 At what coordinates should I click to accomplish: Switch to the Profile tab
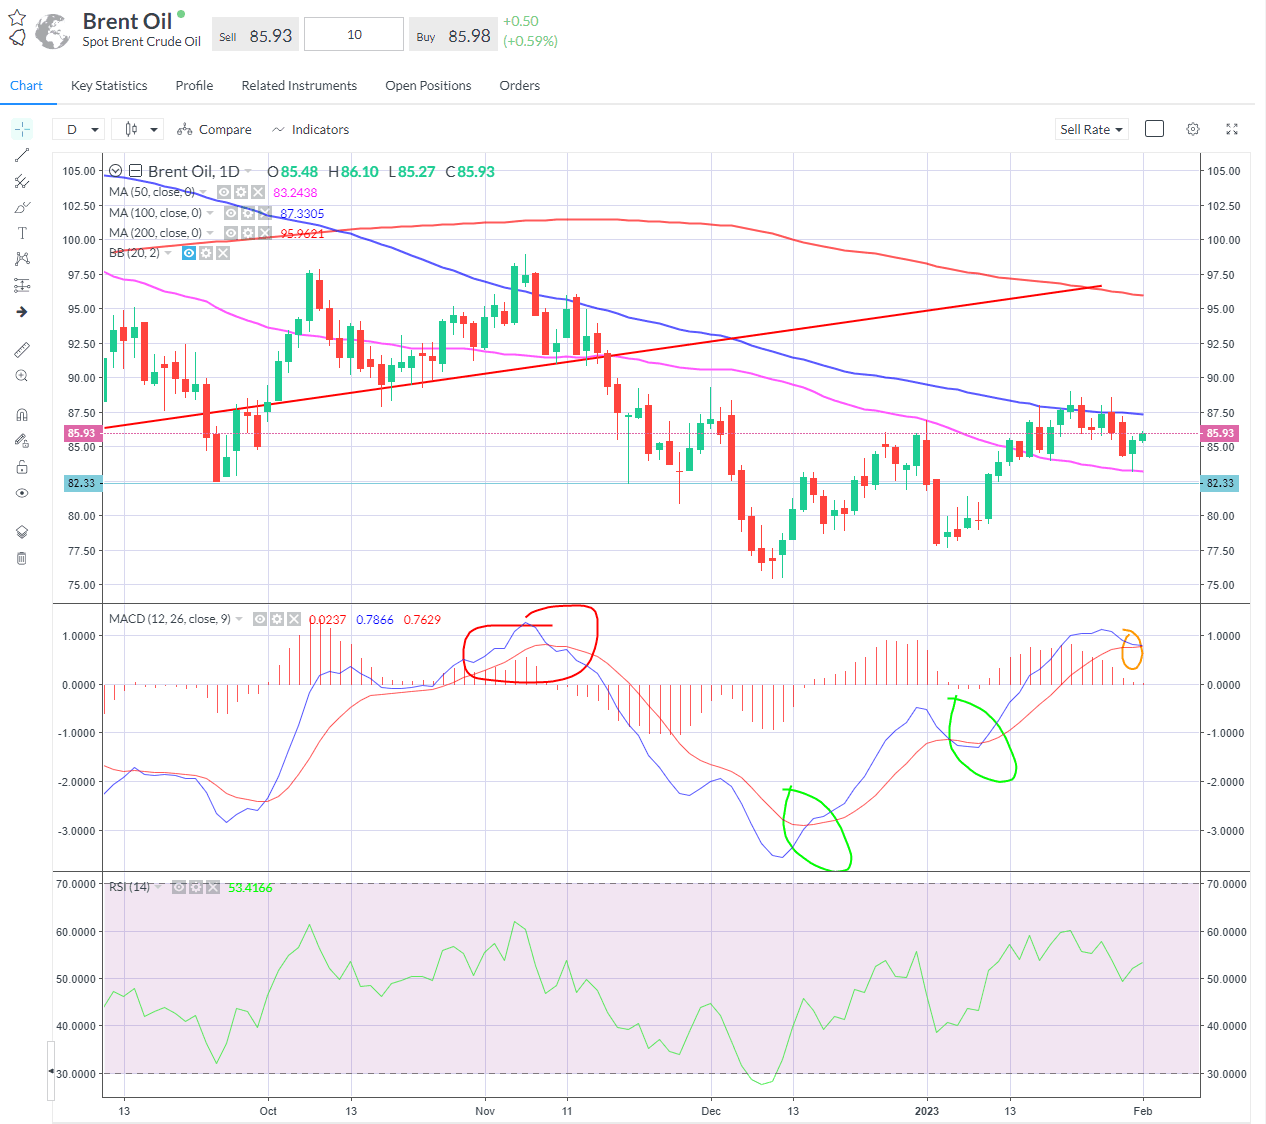pyautogui.click(x=194, y=86)
